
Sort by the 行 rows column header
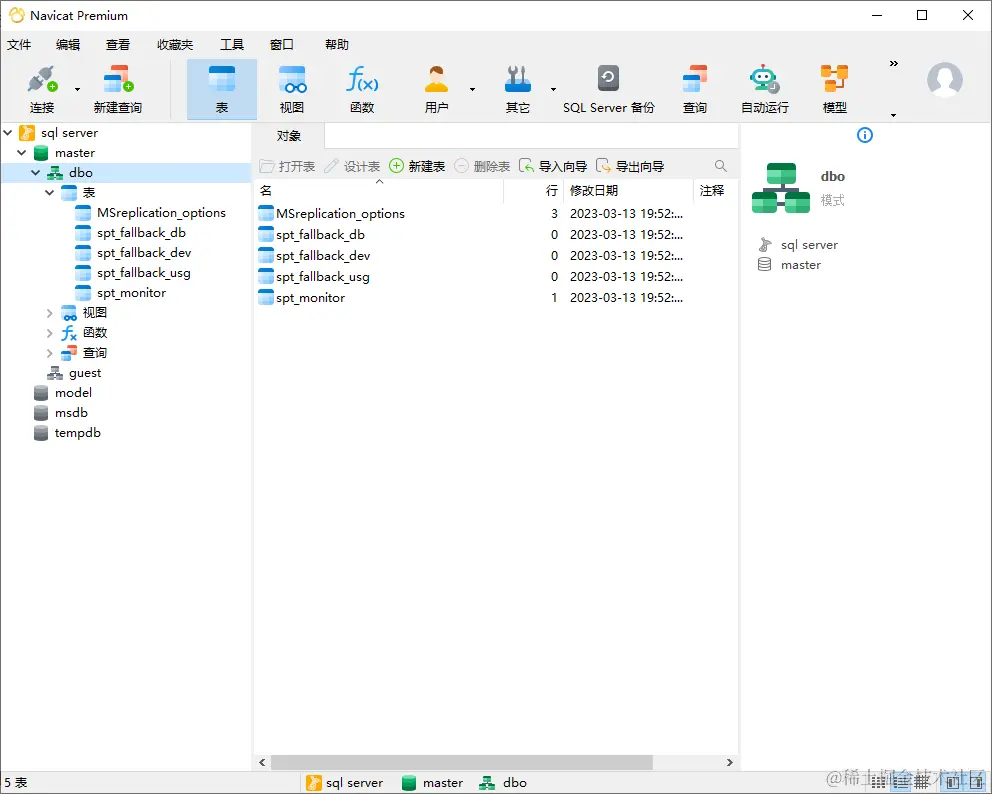[533, 190]
